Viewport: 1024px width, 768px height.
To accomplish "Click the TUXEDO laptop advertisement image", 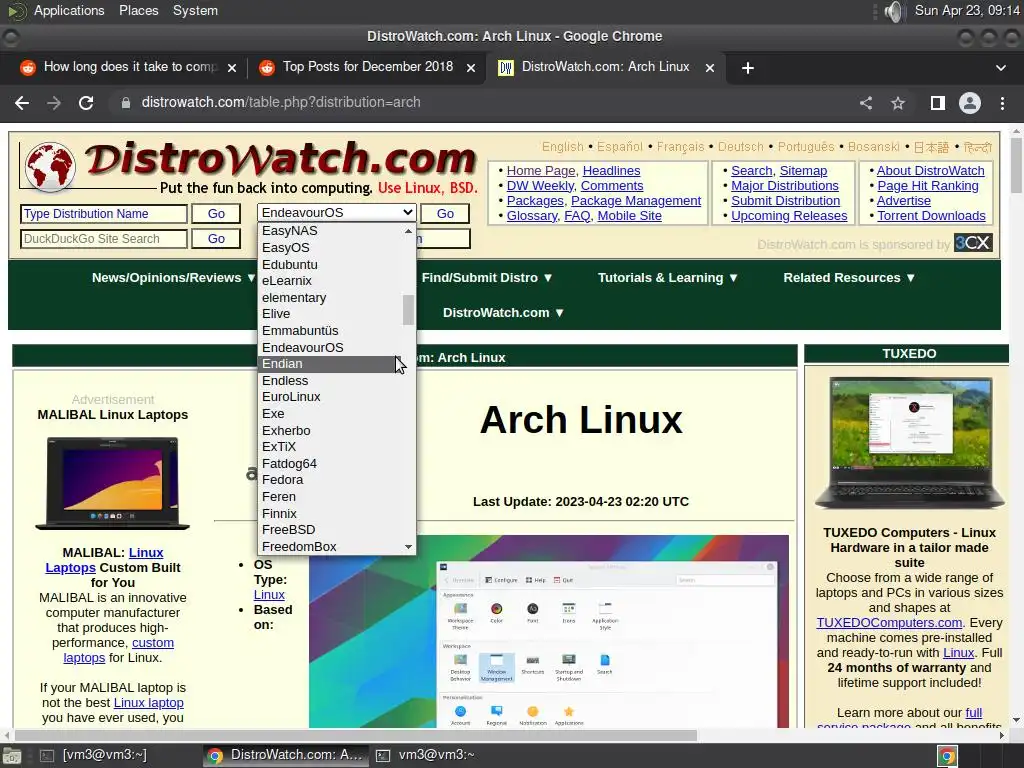I will [909, 443].
